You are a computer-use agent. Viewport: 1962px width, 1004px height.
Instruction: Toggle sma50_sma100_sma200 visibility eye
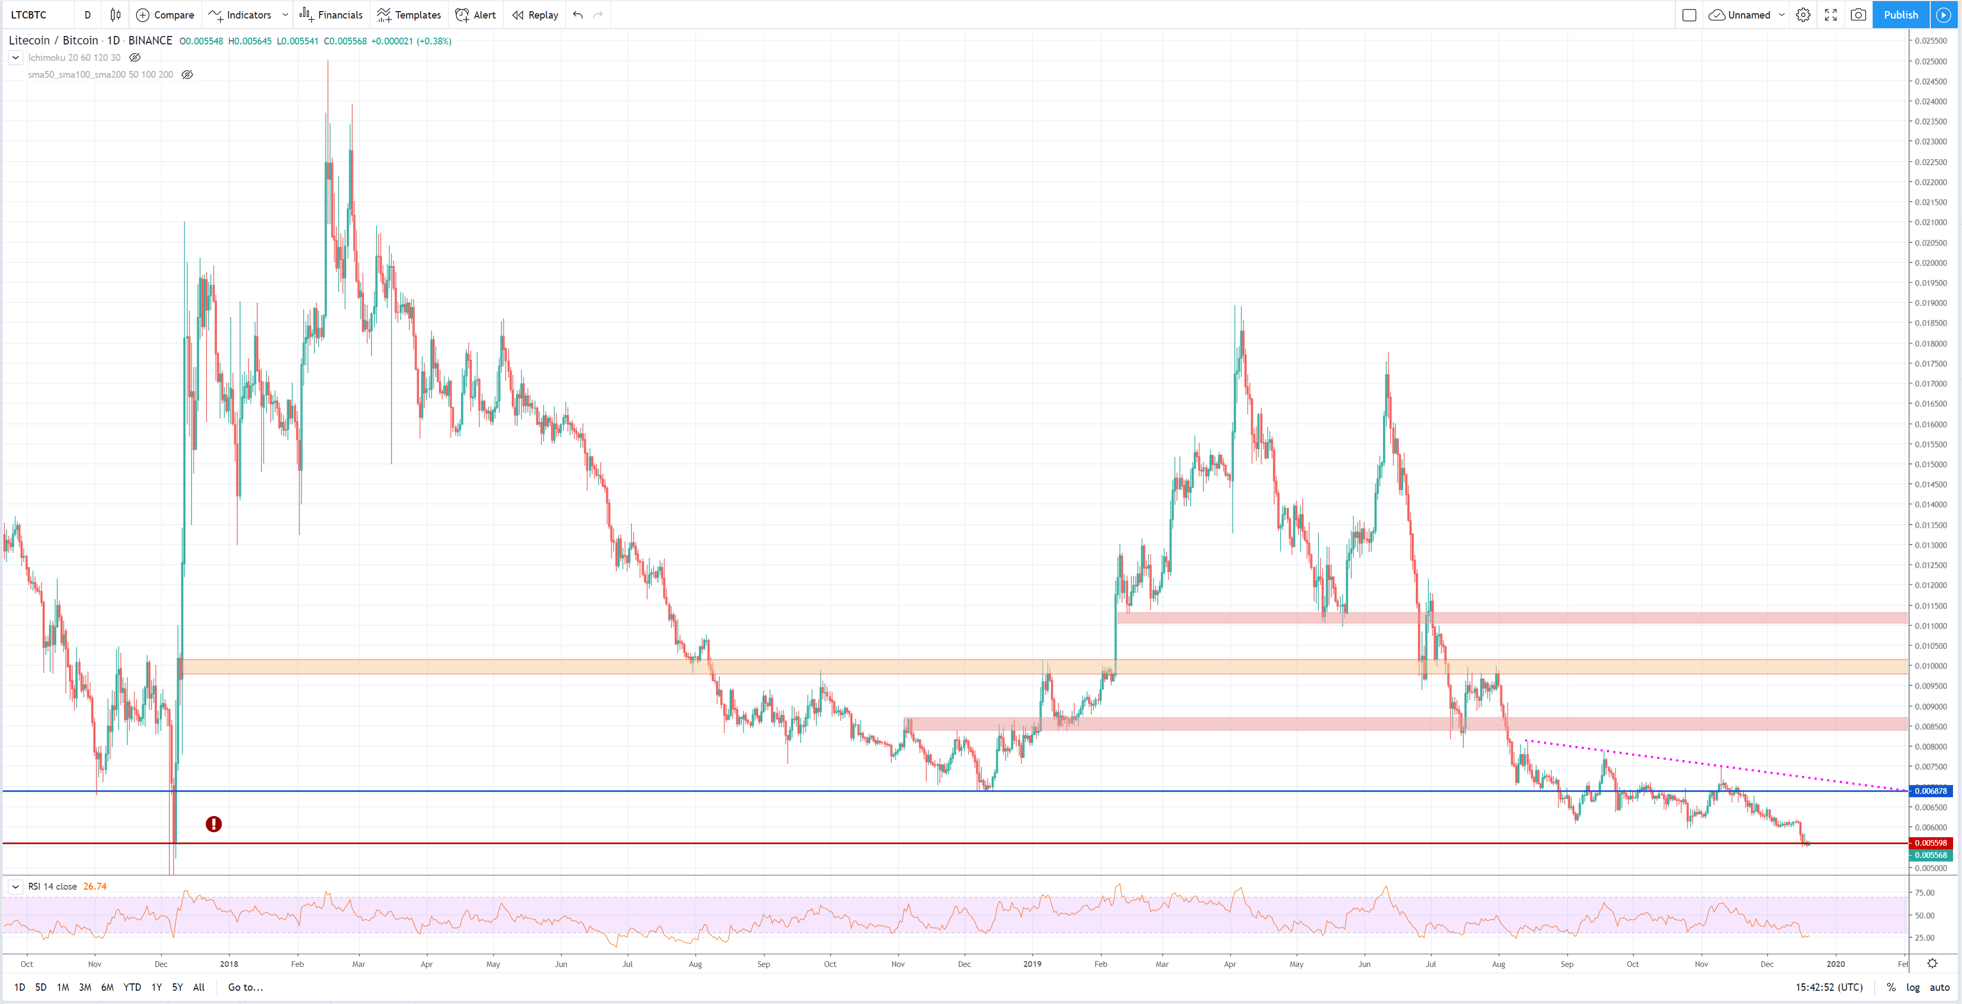pyautogui.click(x=187, y=75)
